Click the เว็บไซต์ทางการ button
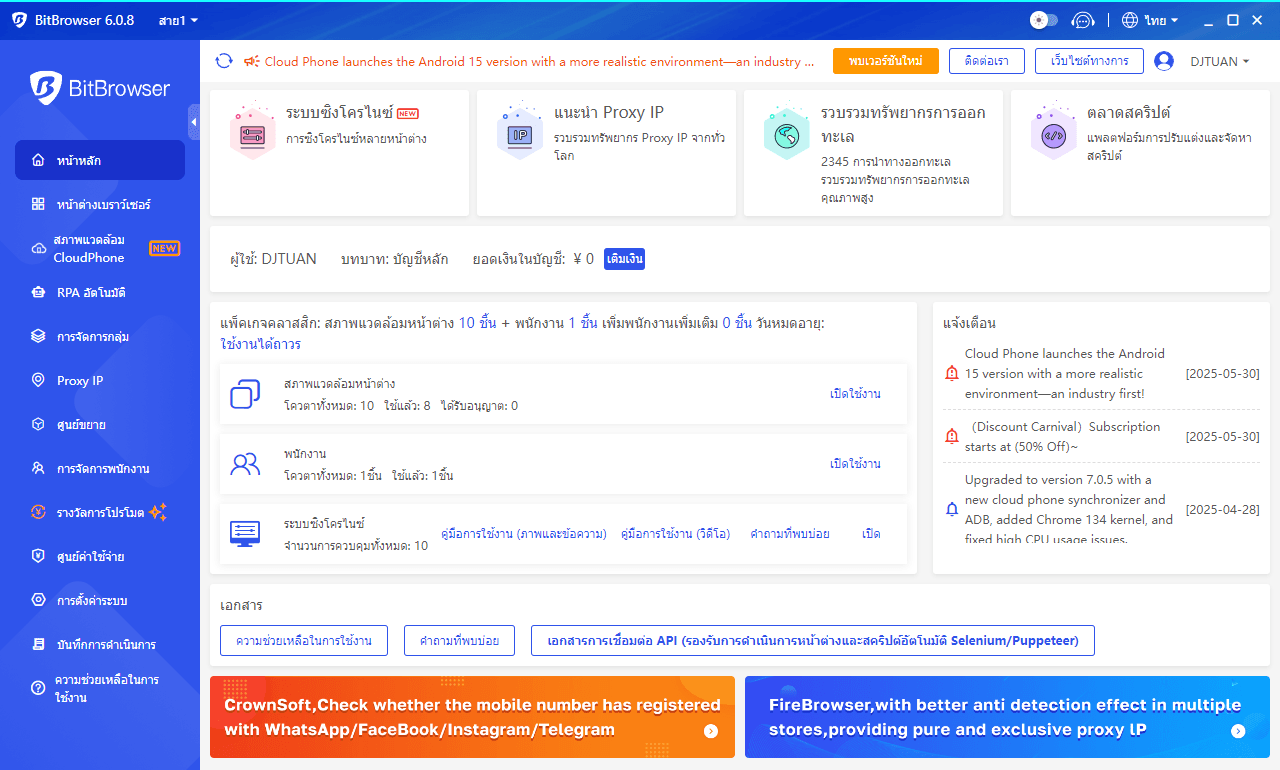The width and height of the screenshot is (1280, 770). [x=1089, y=61]
